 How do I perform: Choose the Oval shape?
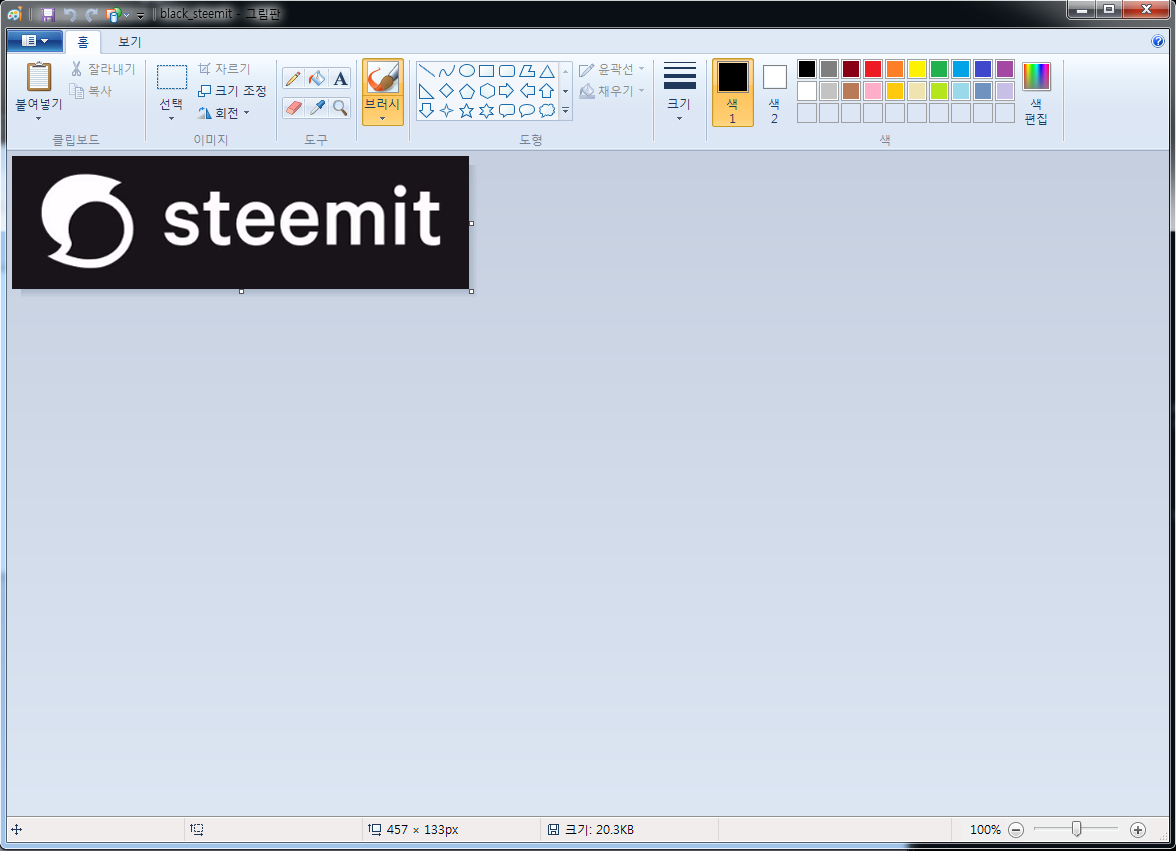466,71
